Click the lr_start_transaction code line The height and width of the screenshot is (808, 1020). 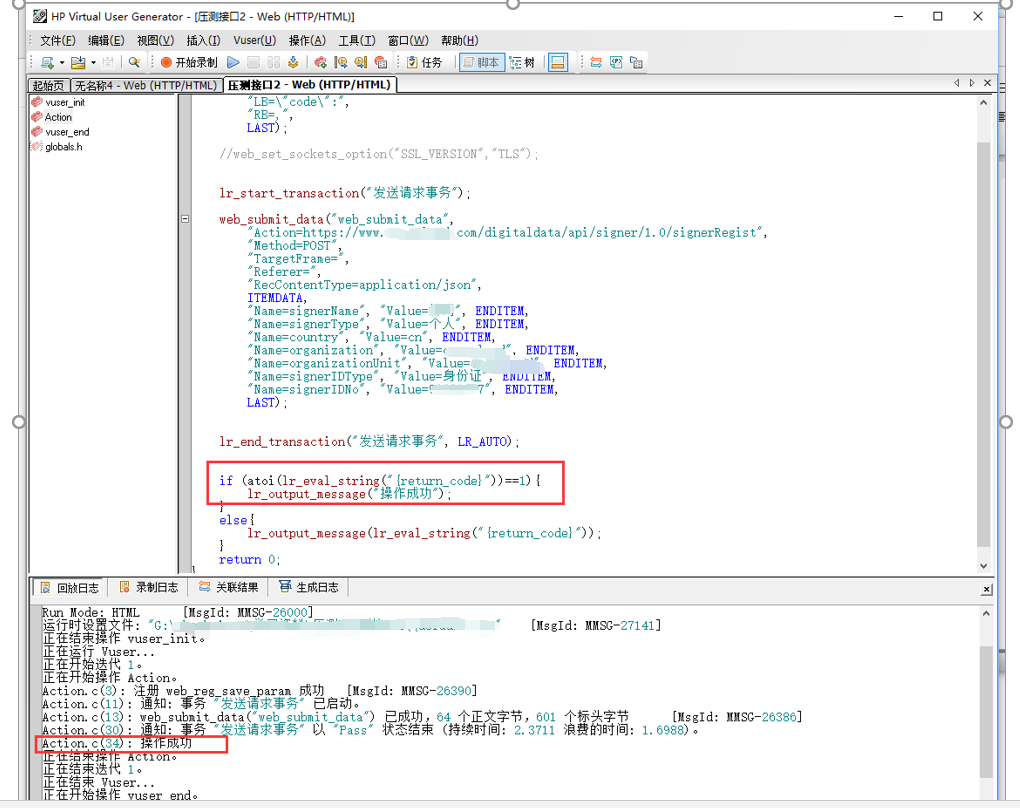(x=345, y=193)
